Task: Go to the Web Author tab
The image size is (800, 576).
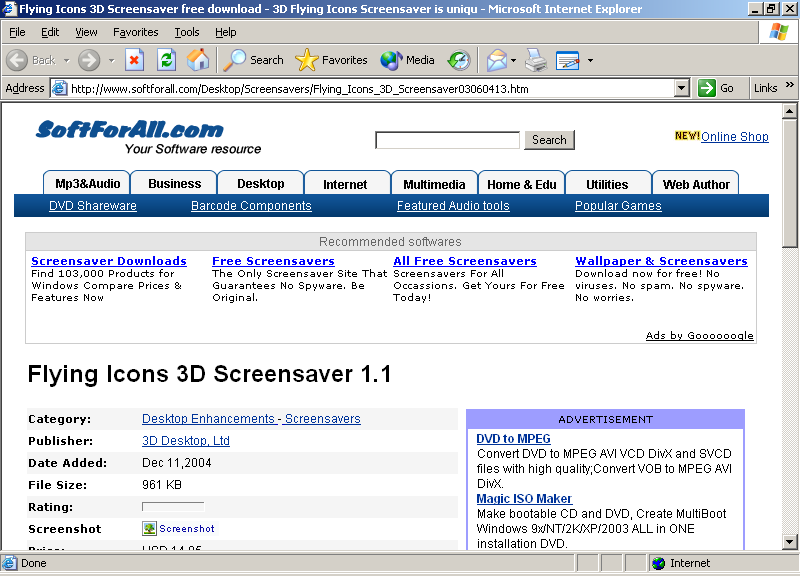Action: (x=695, y=183)
